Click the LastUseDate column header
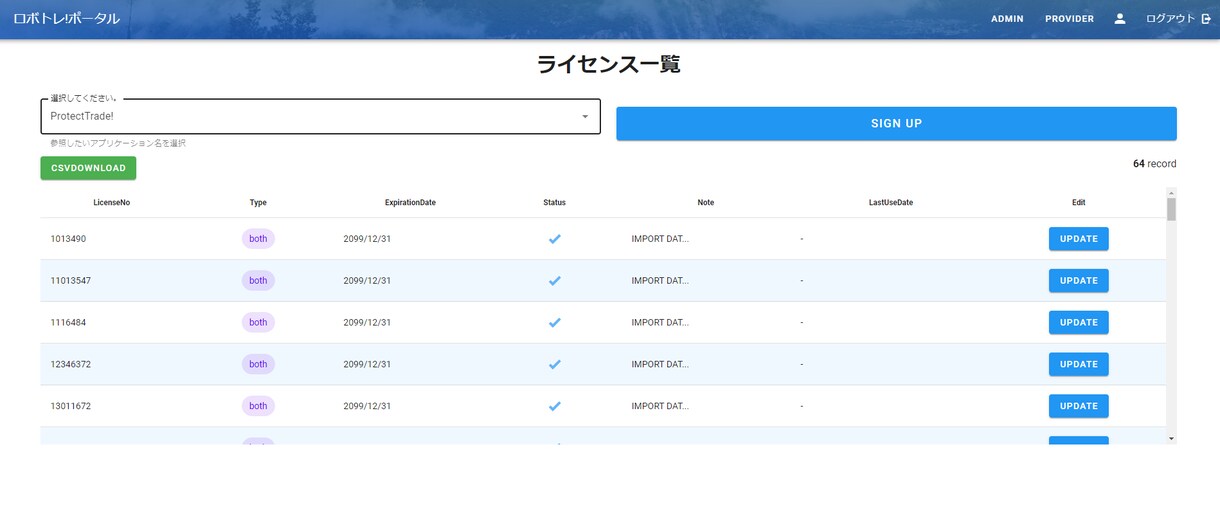The image size is (1220, 532). click(x=890, y=203)
